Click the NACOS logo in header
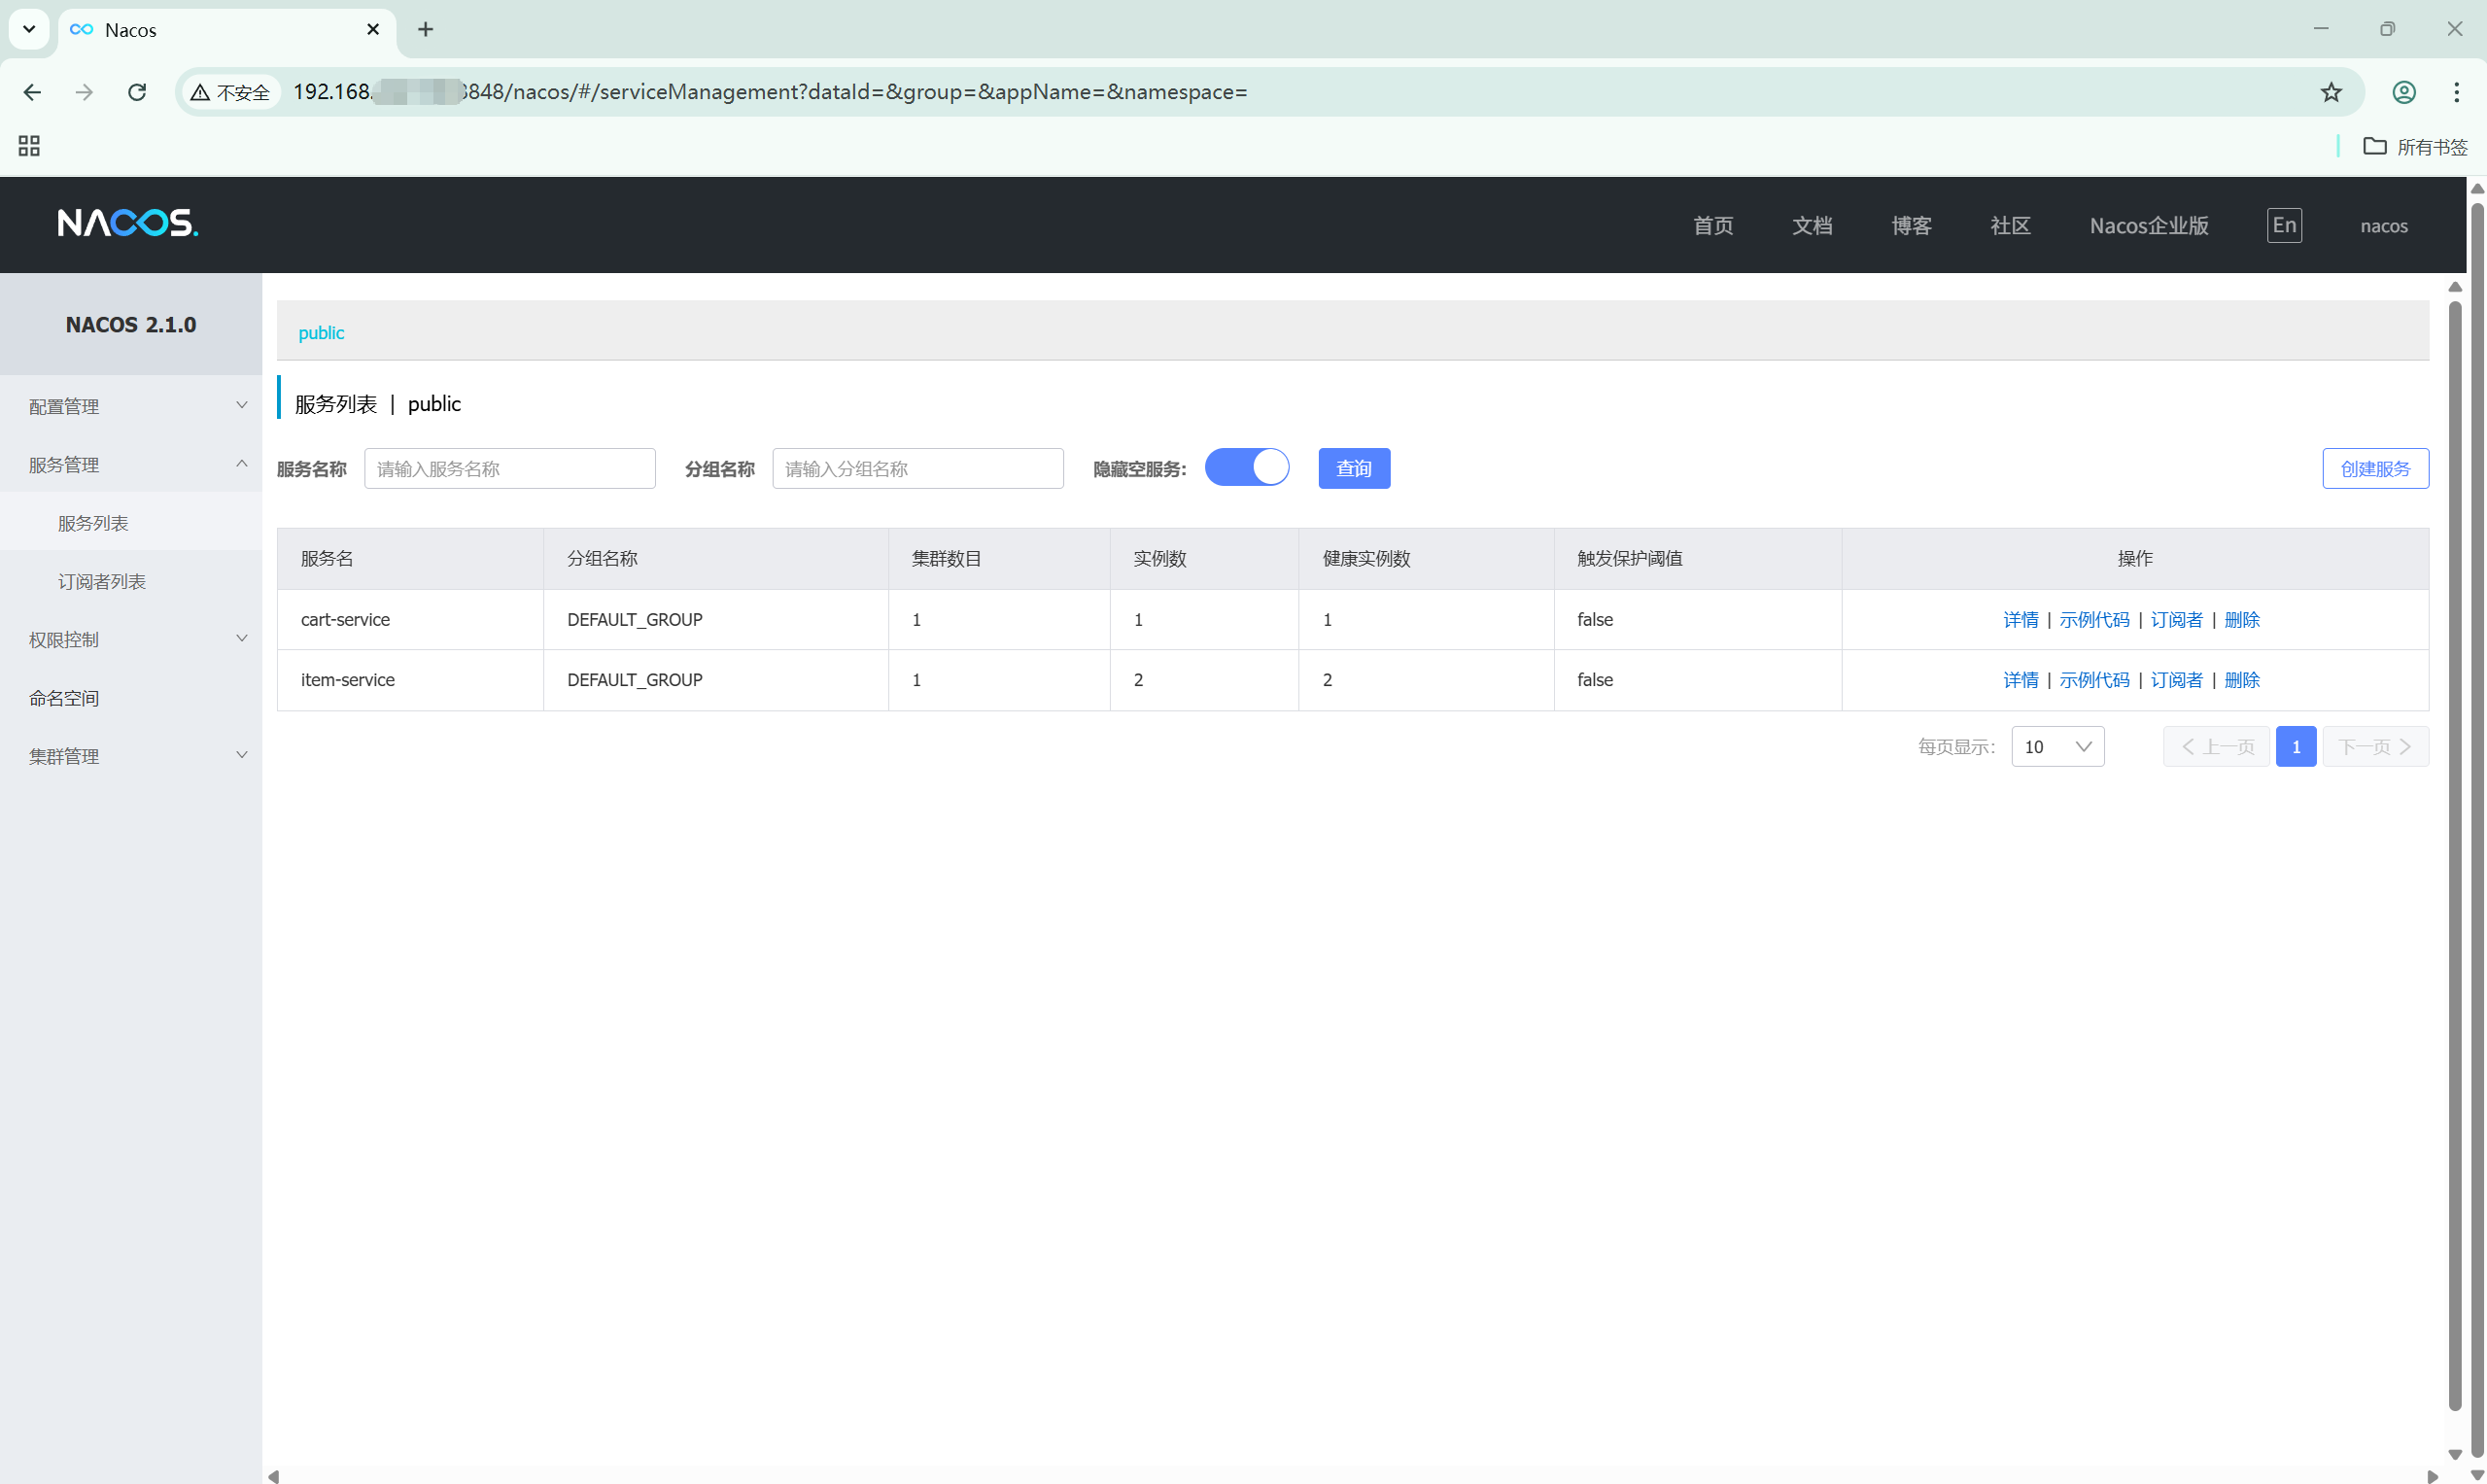The image size is (2487, 1484). (128, 223)
